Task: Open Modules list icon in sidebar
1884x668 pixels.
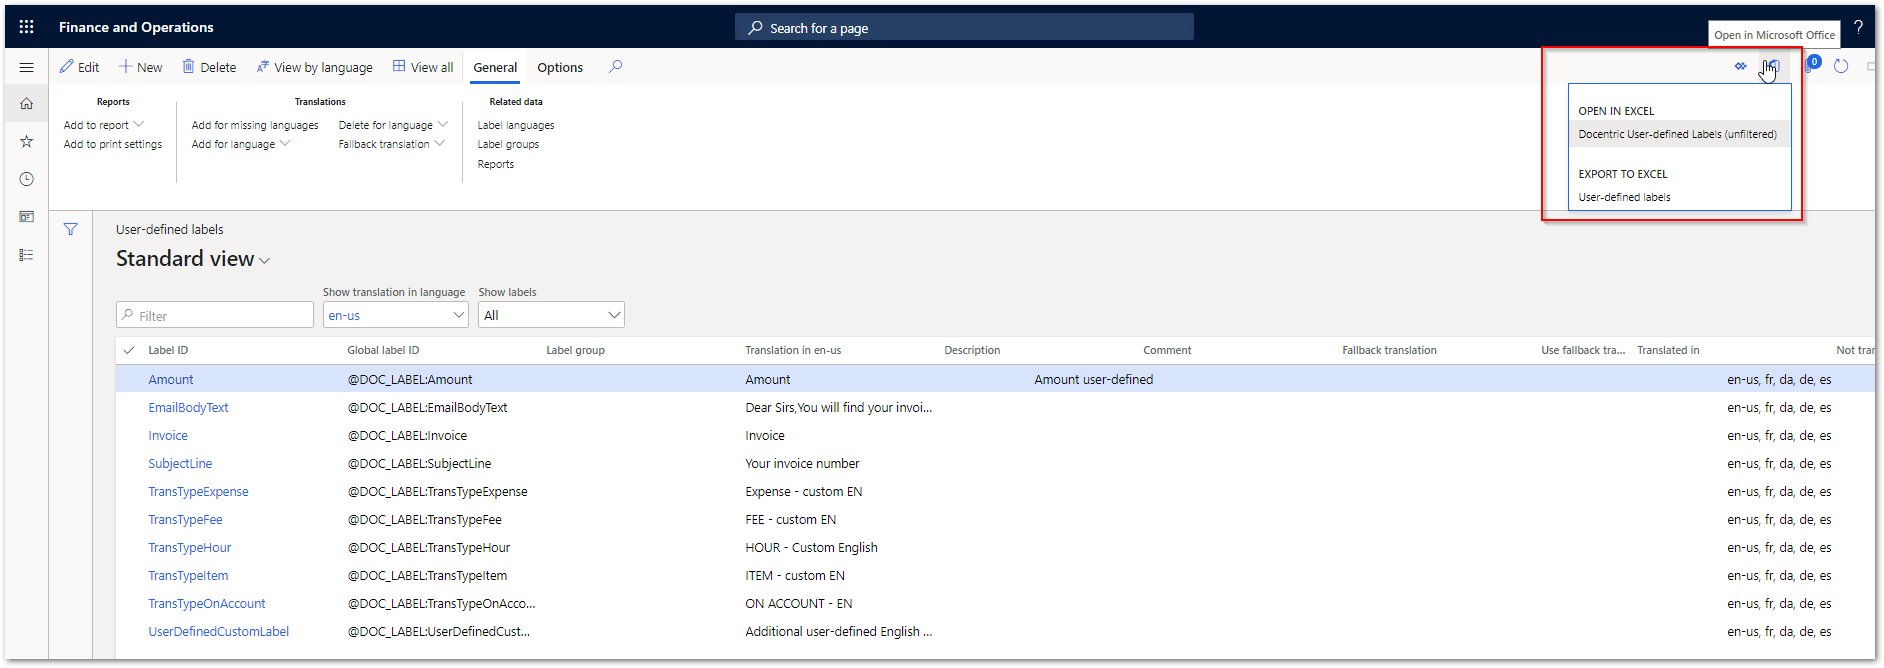Action: (27, 255)
